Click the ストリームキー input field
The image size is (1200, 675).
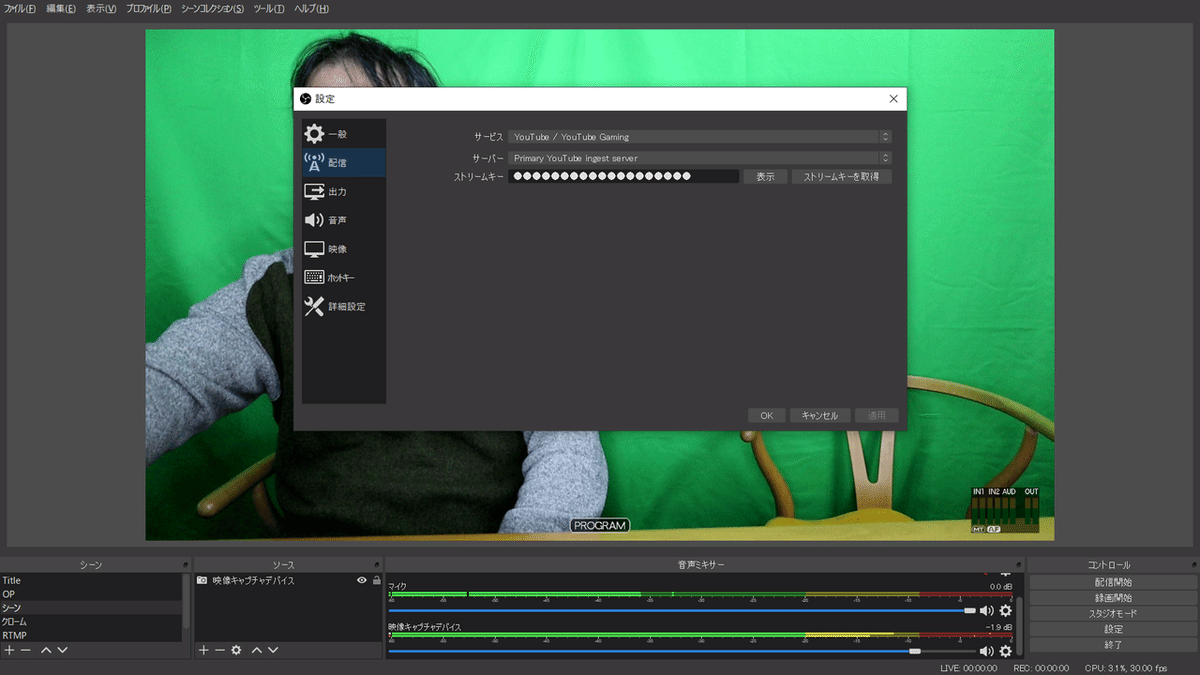(623, 177)
